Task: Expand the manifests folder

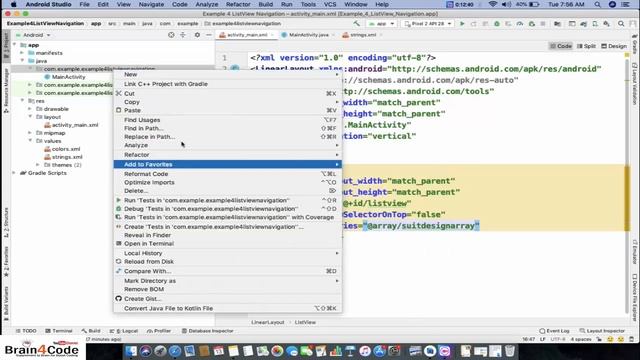Action: click(x=22, y=53)
